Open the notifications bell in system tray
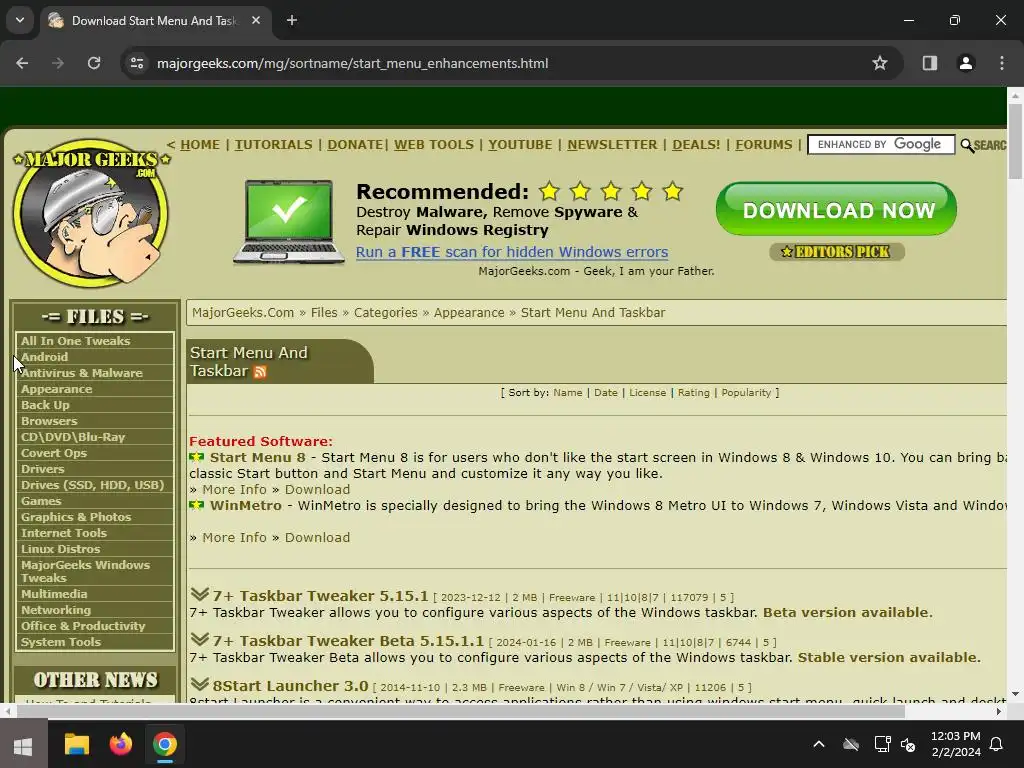The image size is (1024, 768). point(997,744)
